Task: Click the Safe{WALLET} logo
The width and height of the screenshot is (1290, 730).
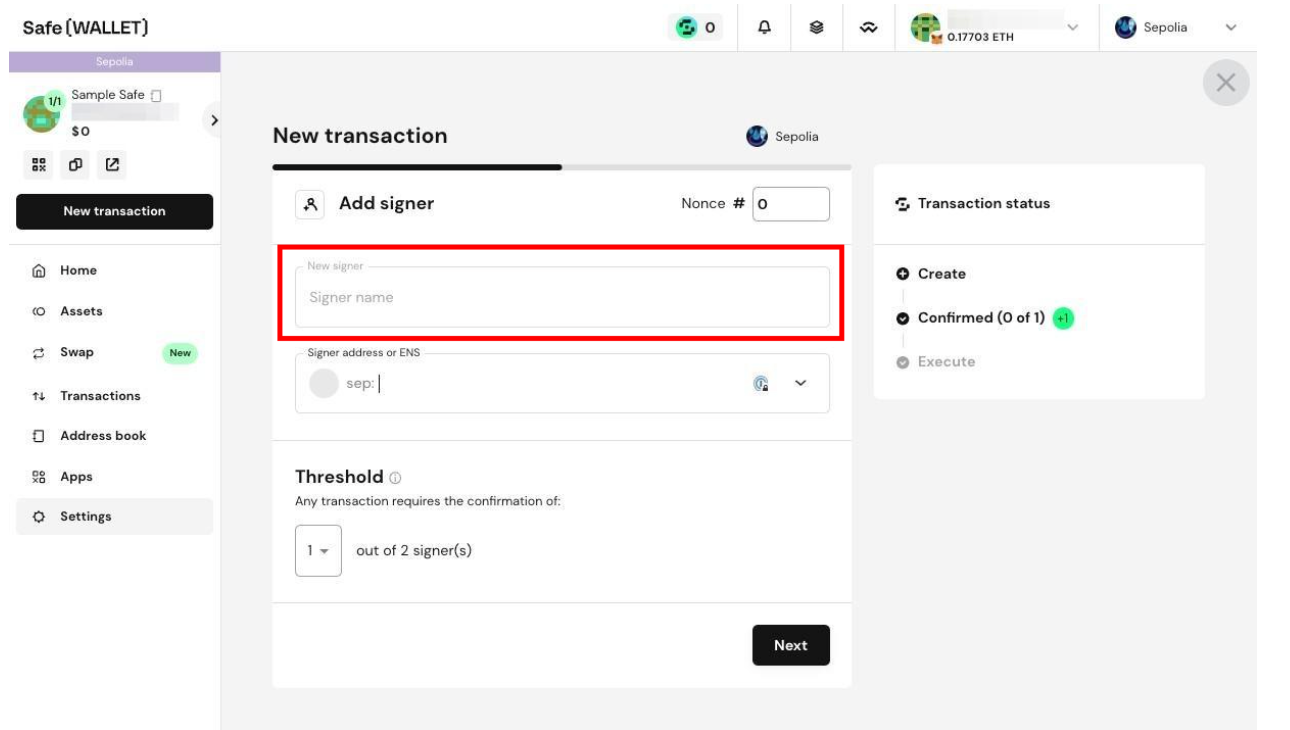Action: (86, 26)
